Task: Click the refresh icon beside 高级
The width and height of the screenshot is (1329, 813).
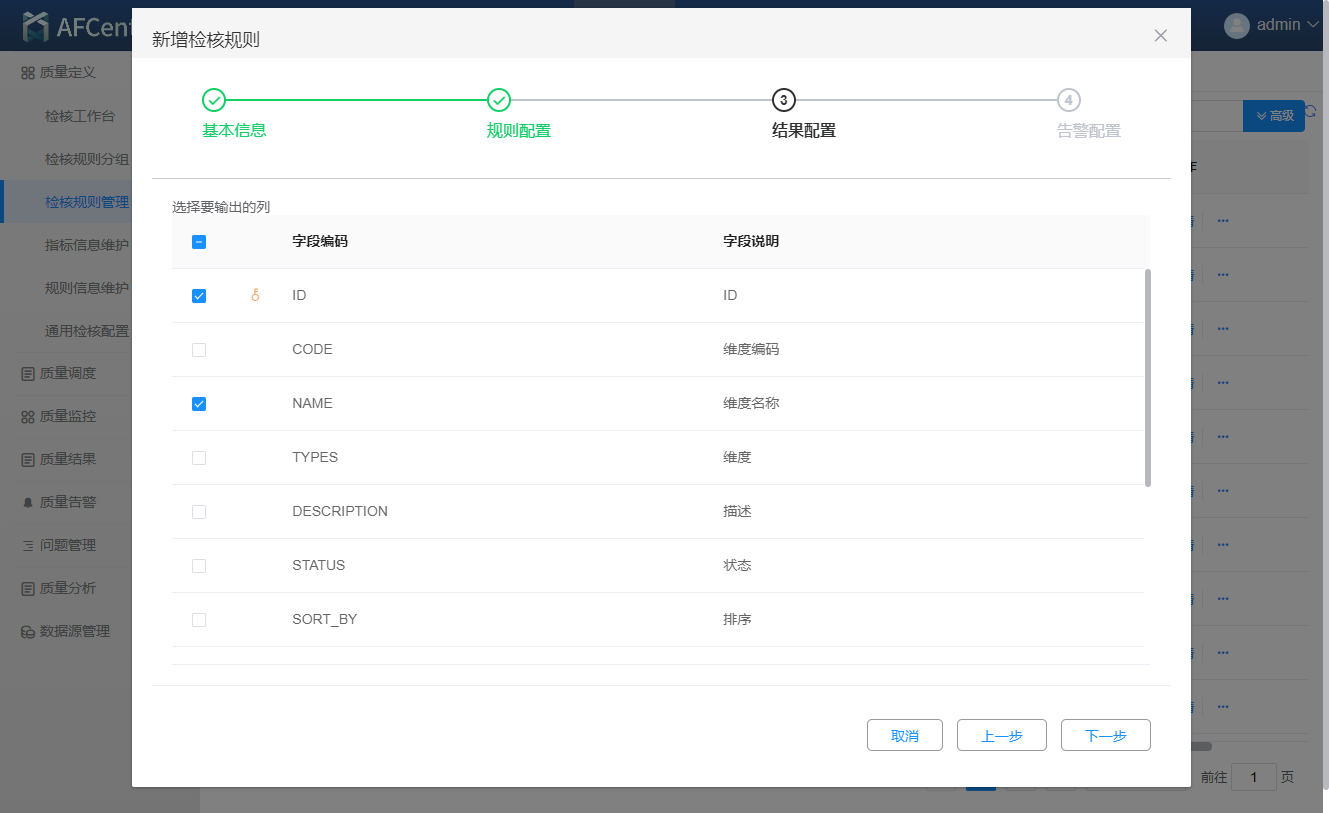Action: click(x=1311, y=112)
